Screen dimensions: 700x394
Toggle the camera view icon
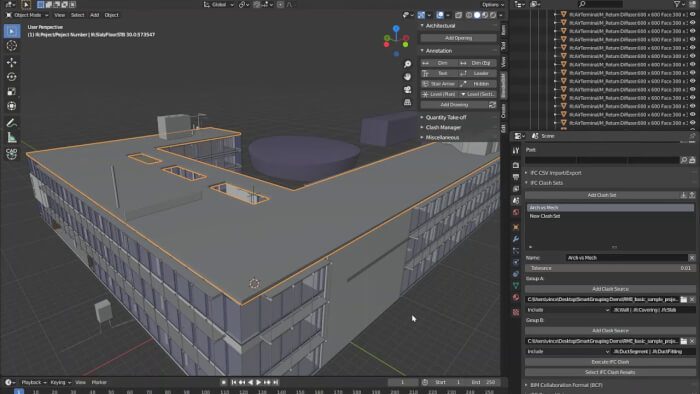tap(407, 90)
